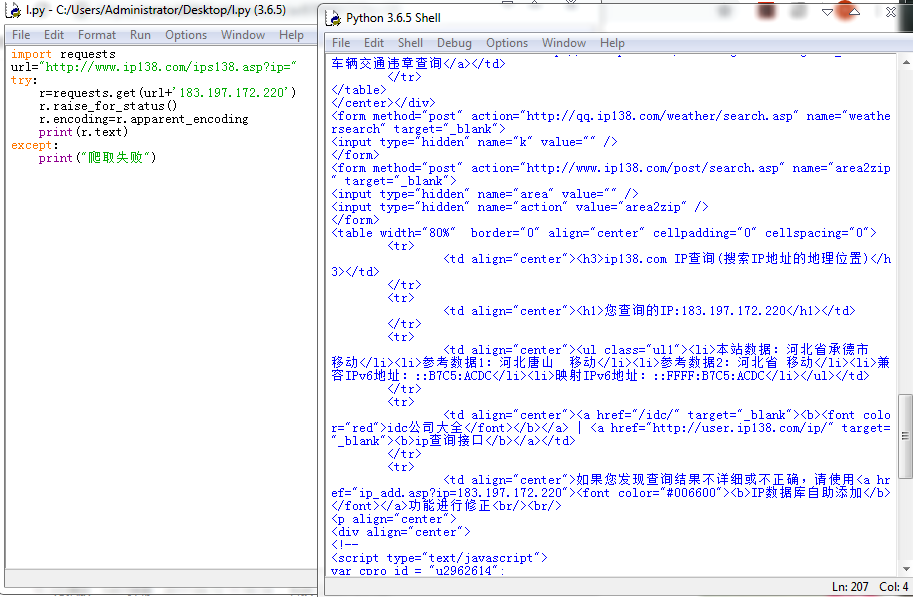Click the Shell scrollbar up arrow
The height and width of the screenshot is (597, 913).
[x=905, y=62]
